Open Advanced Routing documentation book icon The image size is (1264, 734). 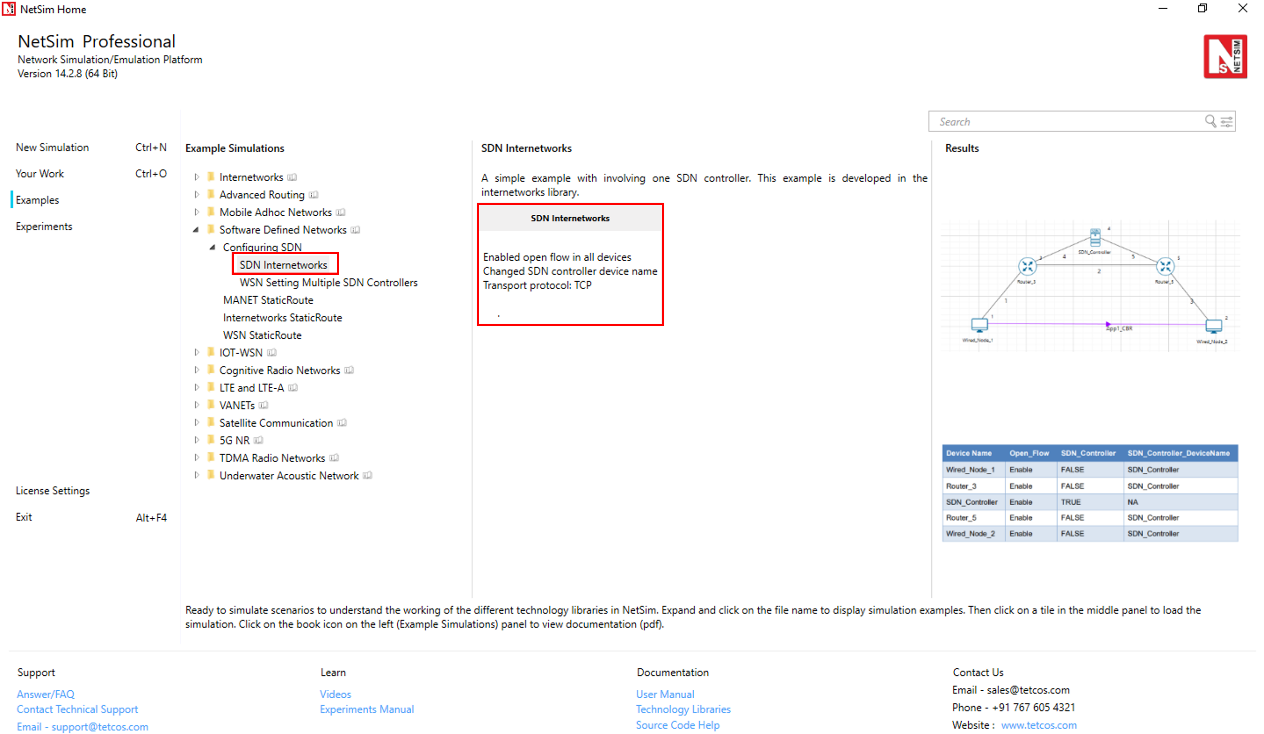[x=314, y=195]
